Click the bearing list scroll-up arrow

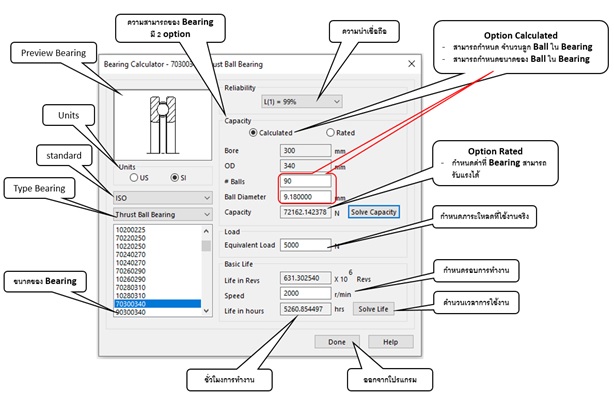tap(206, 231)
